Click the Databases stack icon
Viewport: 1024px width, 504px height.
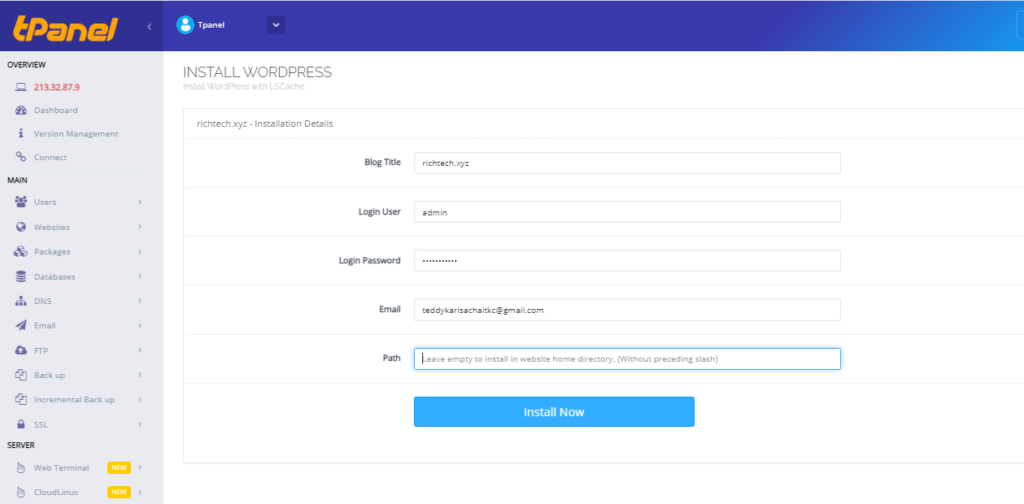point(20,276)
